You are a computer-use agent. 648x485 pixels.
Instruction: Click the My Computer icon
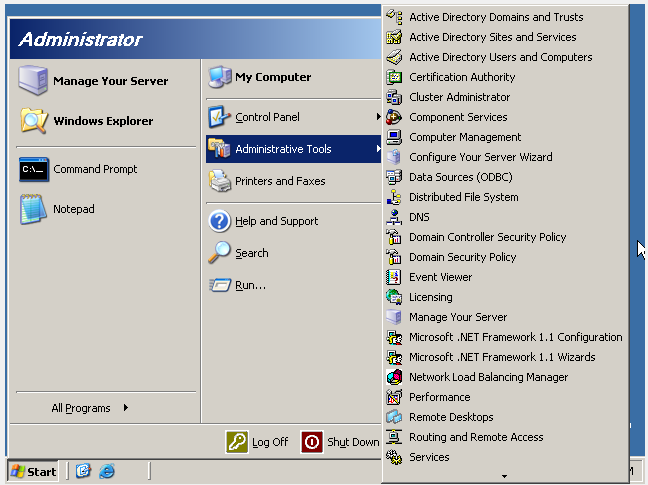point(220,77)
